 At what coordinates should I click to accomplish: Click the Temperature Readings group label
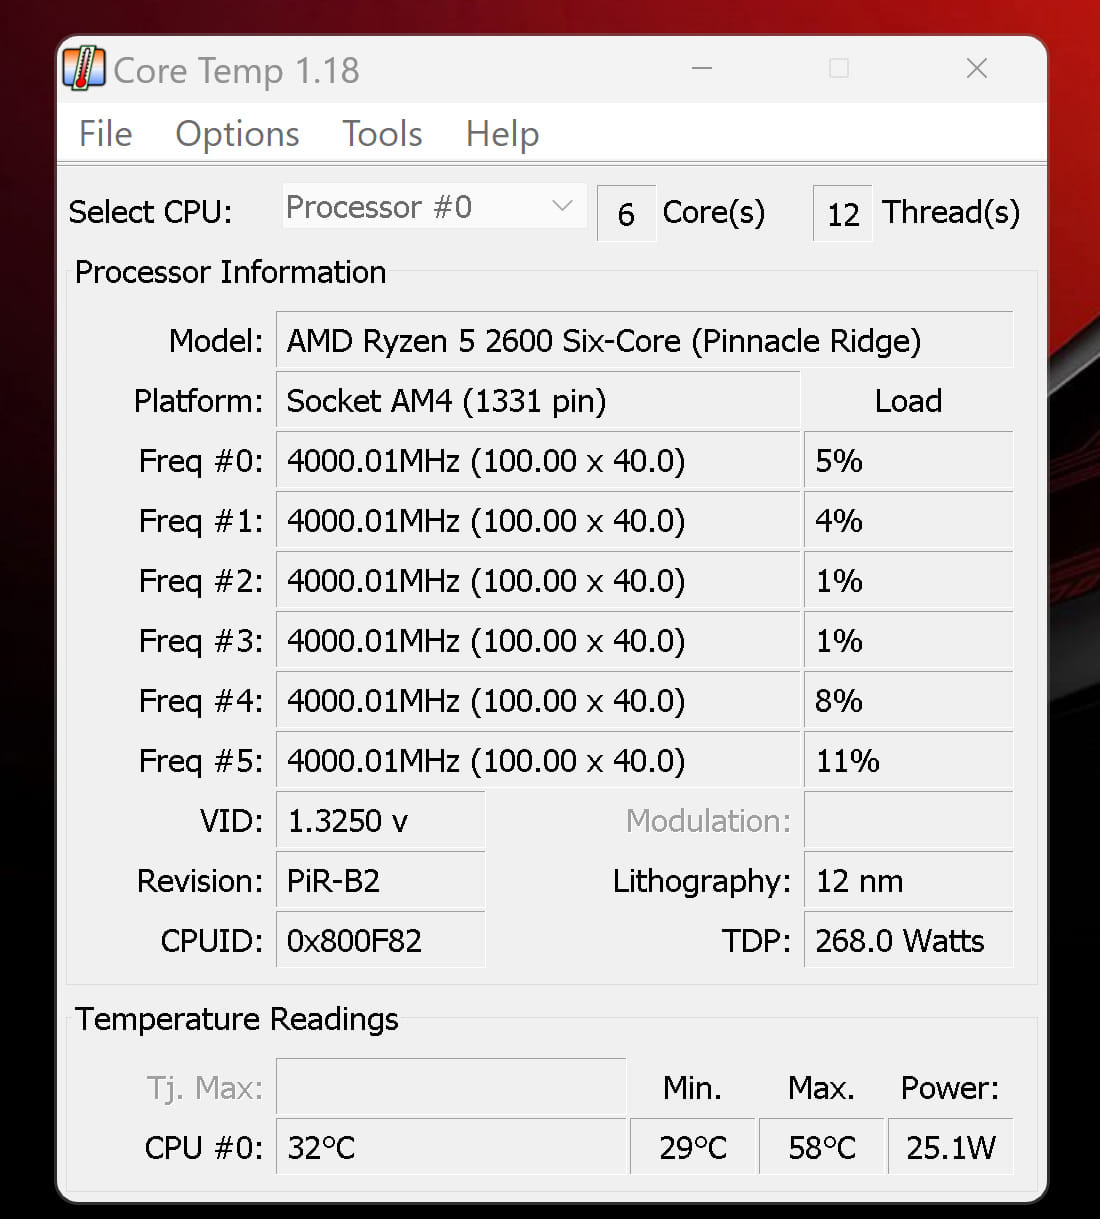[x=237, y=1019]
